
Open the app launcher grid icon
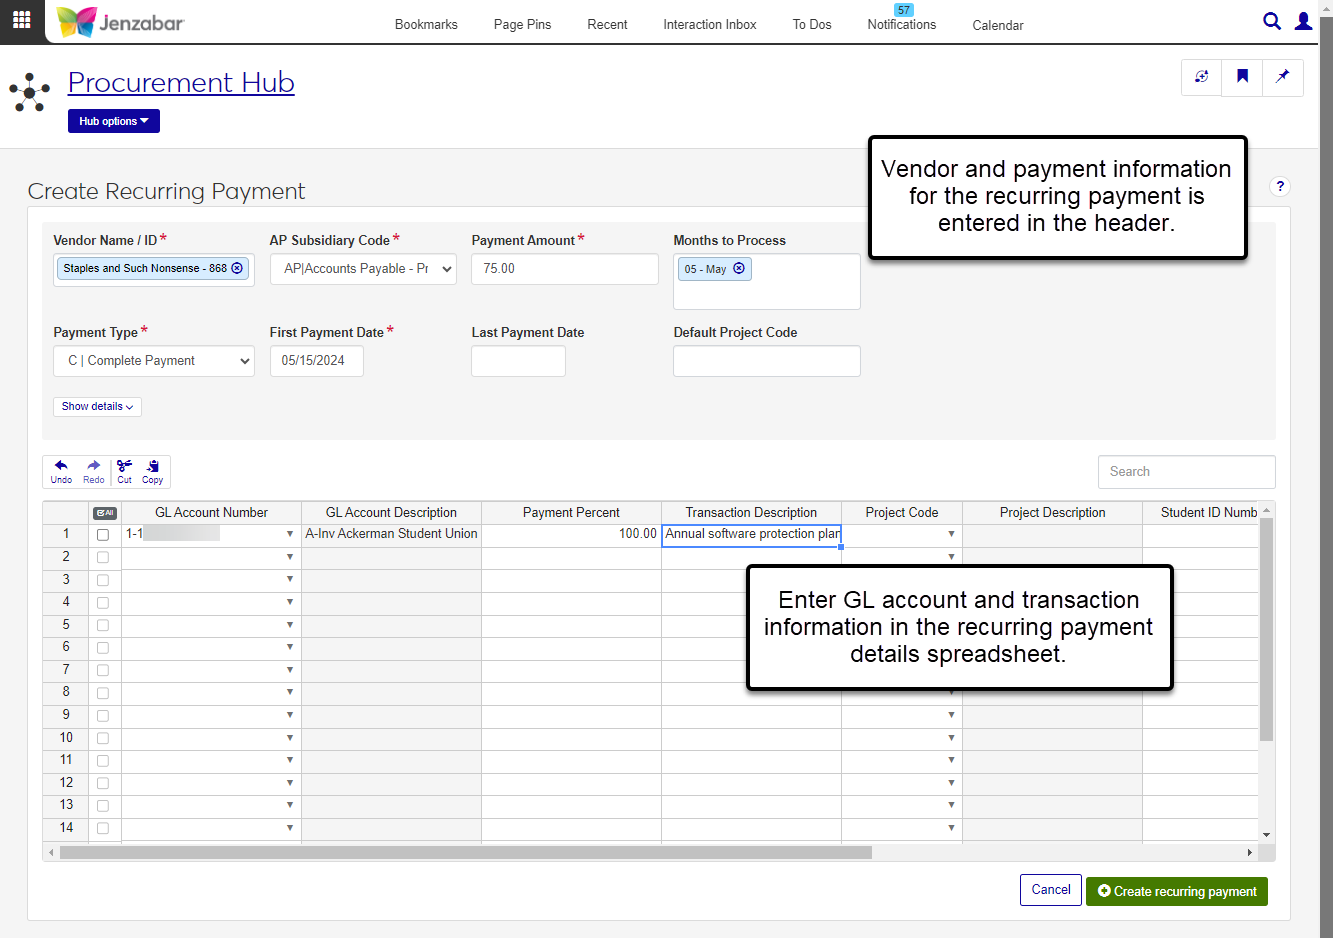click(21, 20)
